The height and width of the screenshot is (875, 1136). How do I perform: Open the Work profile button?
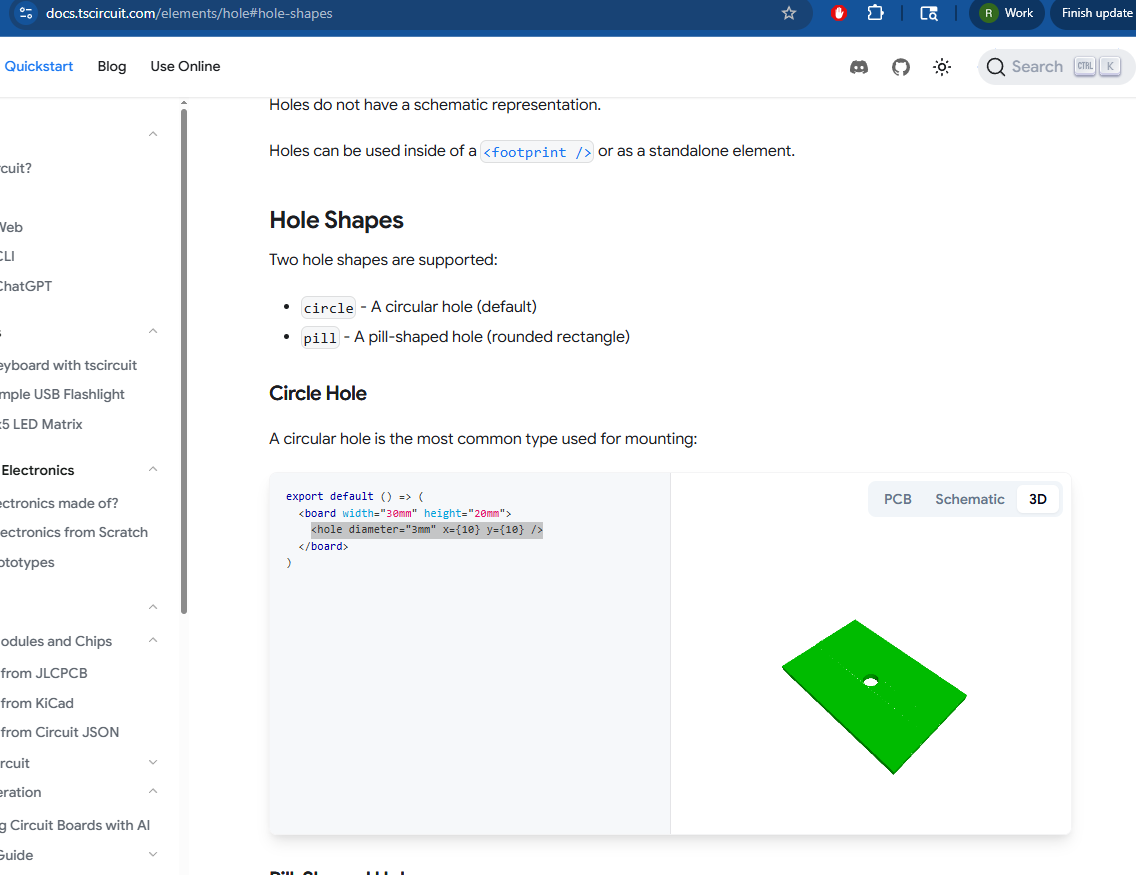(1006, 13)
